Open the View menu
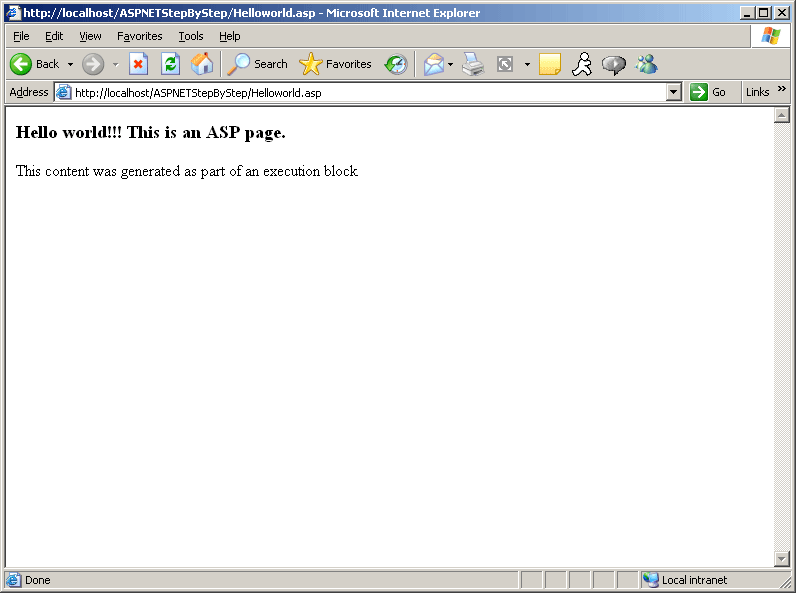796x593 pixels. tap(90, 36)
